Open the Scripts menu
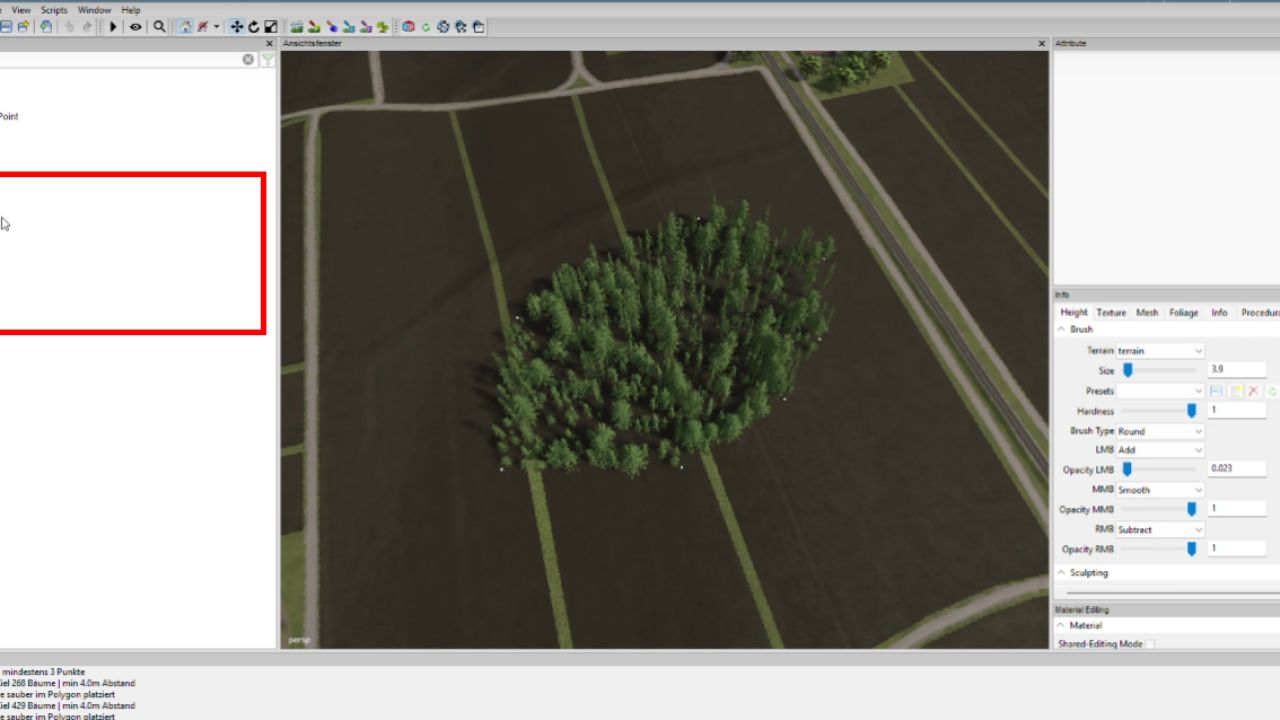This screenshot has width=1280, height=720. point(53,9)
